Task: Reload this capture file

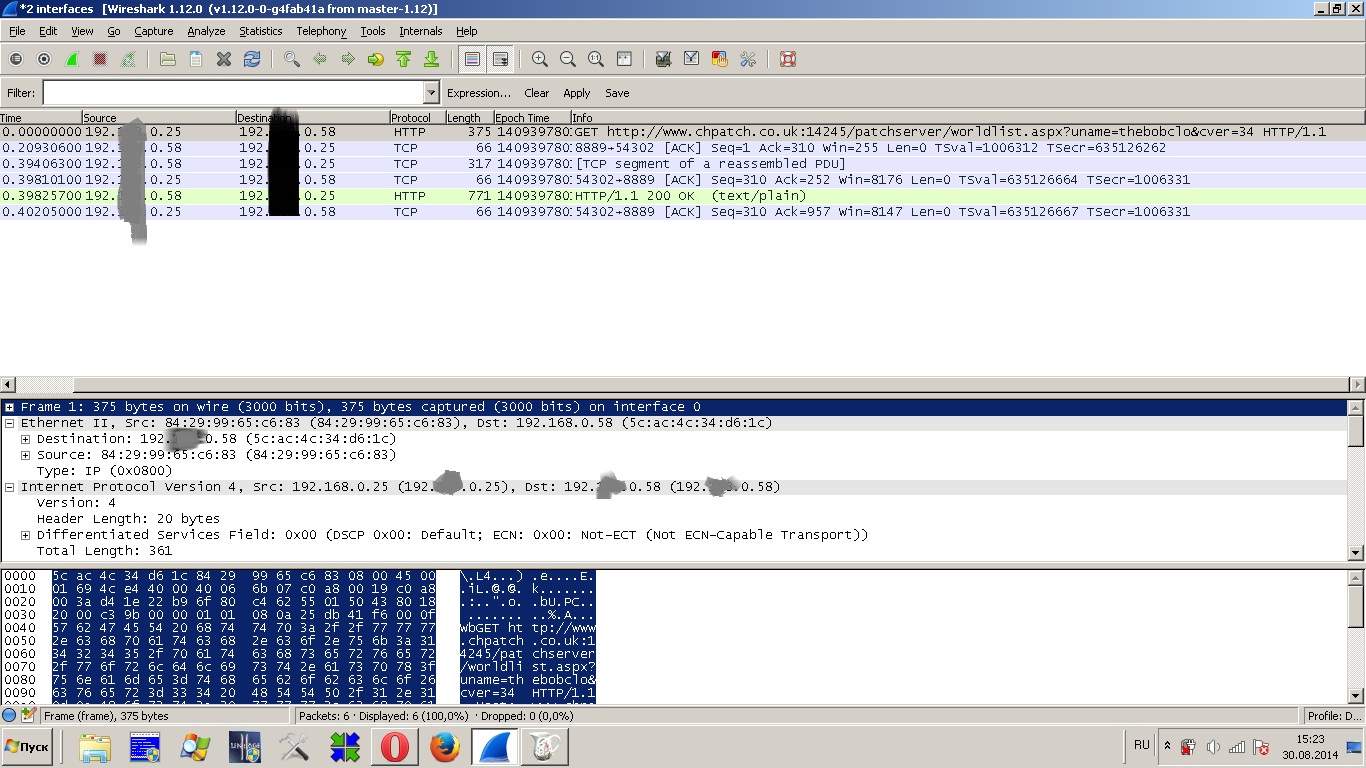Action: click(252, 60)
